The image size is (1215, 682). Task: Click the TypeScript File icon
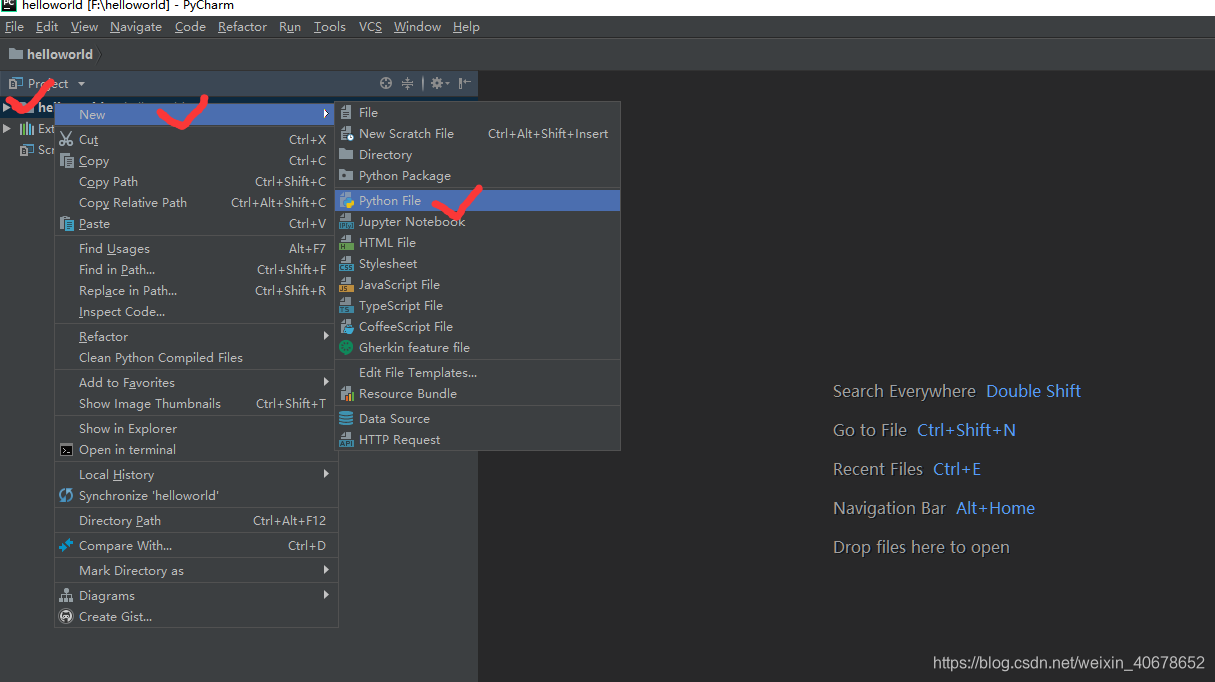click(346, 306)
